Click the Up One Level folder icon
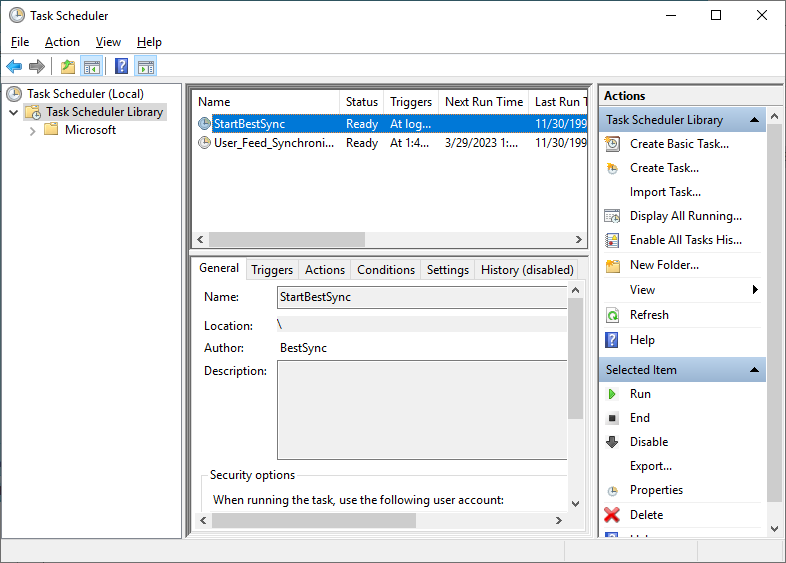This screenshot has width=786, height=563. [x=68, y=66]
